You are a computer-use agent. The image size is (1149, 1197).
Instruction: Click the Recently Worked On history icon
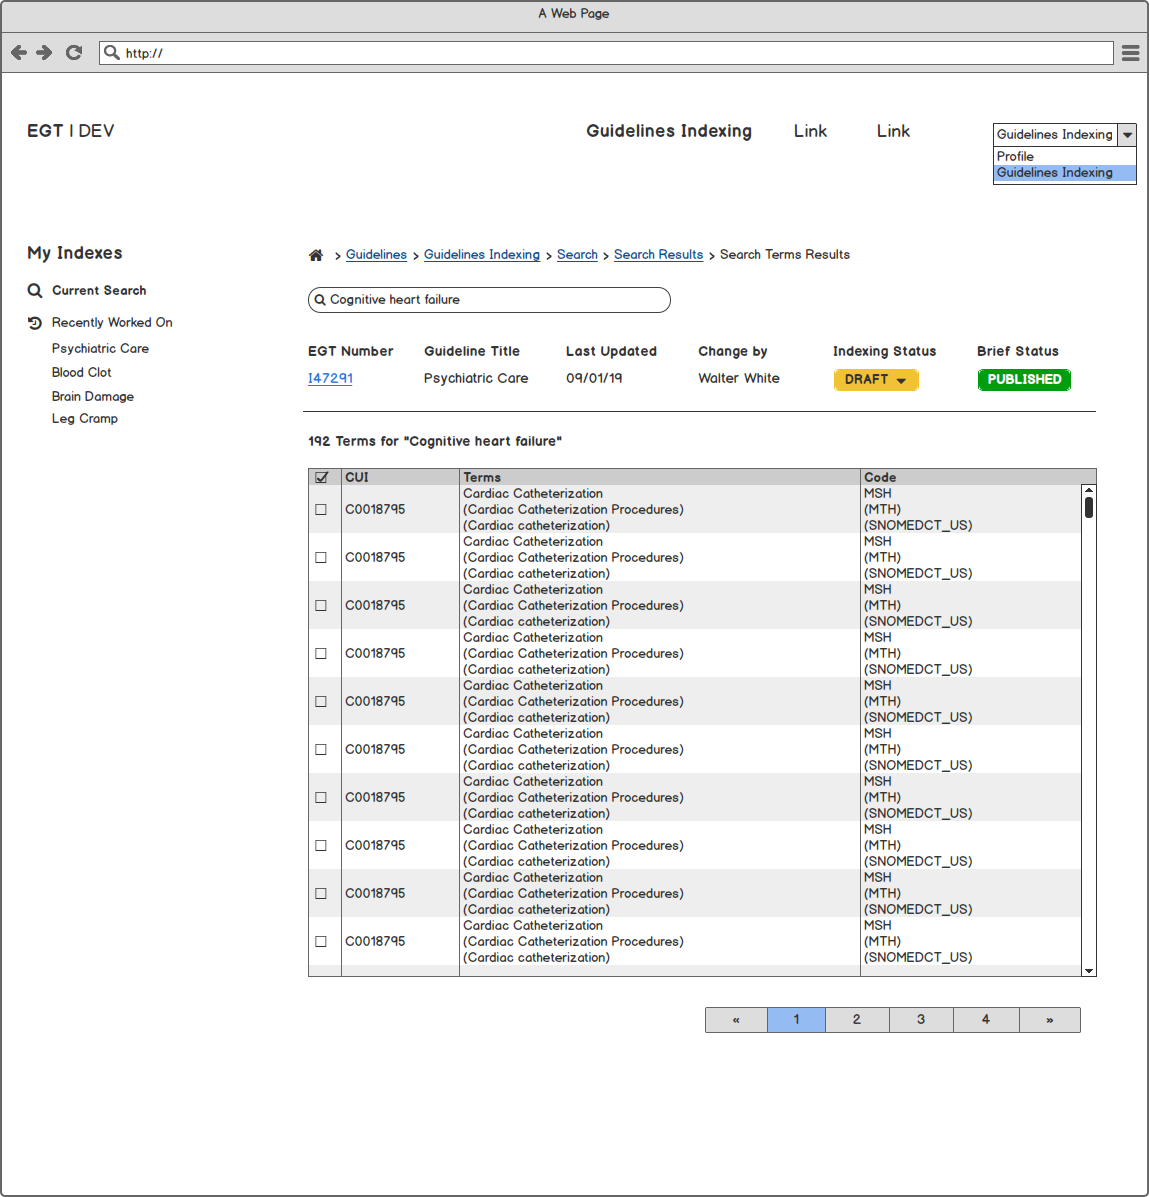[x=35, y=323]
